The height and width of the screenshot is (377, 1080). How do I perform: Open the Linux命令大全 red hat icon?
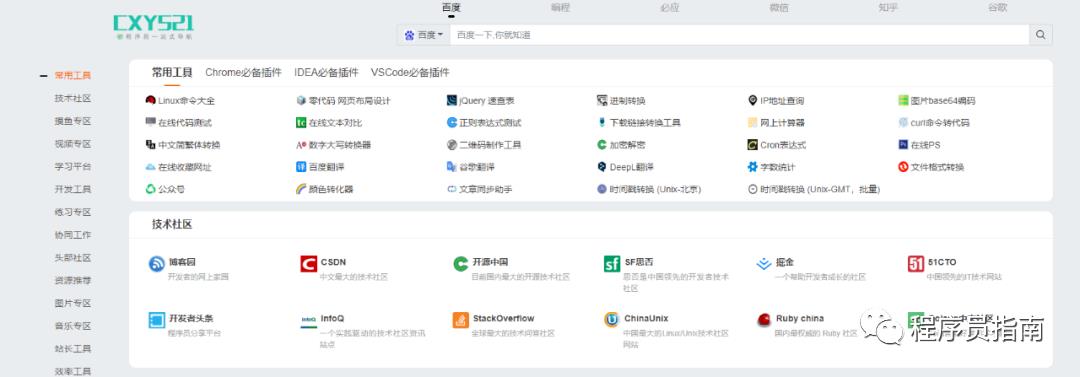pos(150,101)
